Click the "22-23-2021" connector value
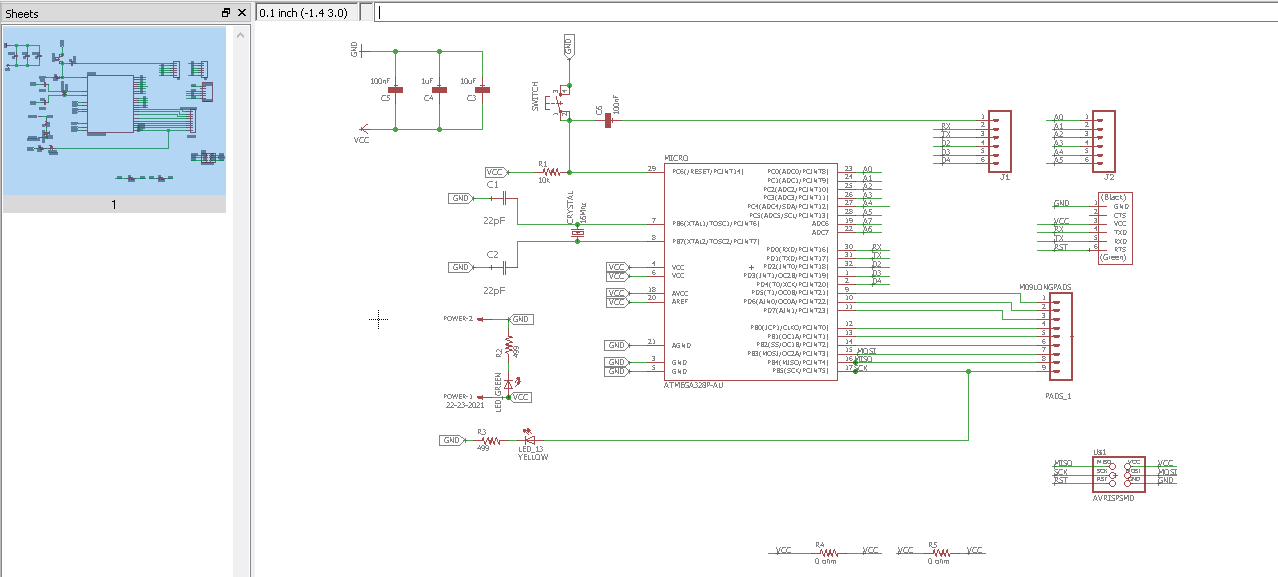This screenshot has width=1278, height=577. 465,405
